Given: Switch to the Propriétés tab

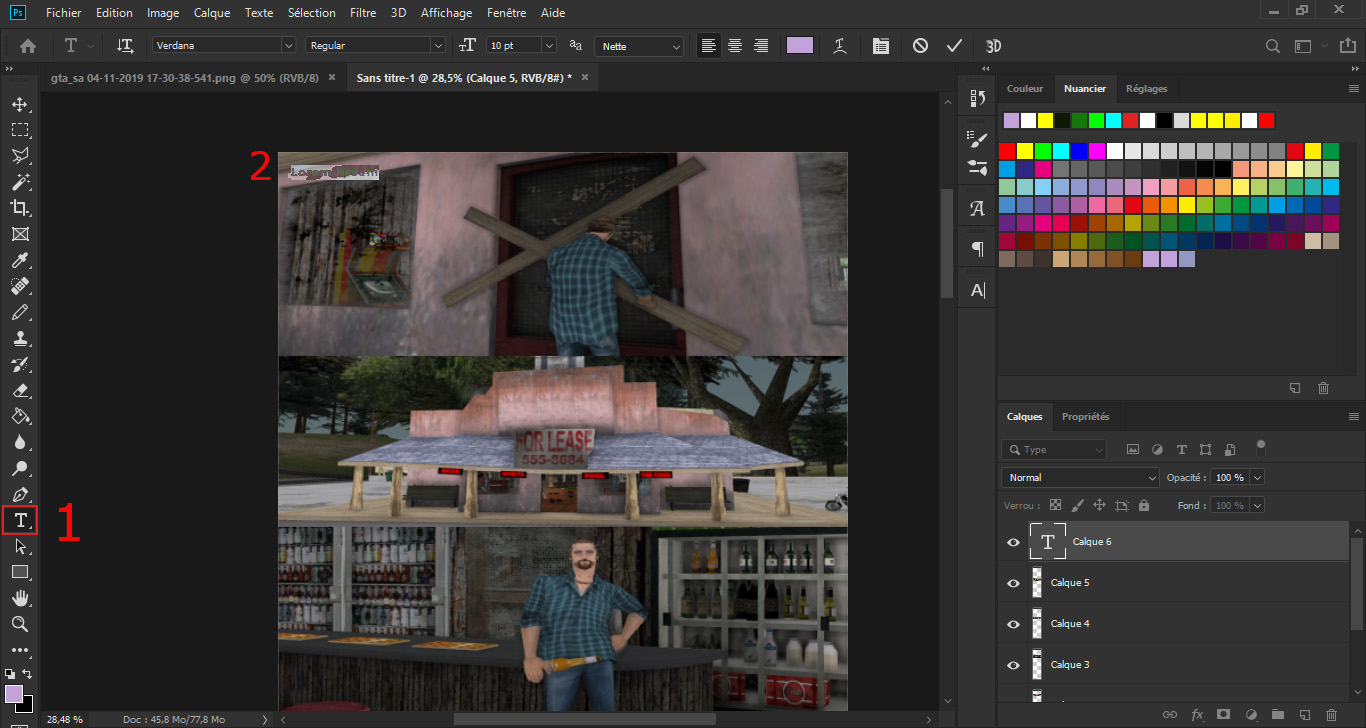Looking at the screenshot, I should pyautogui.click(x=1085, y=416).
